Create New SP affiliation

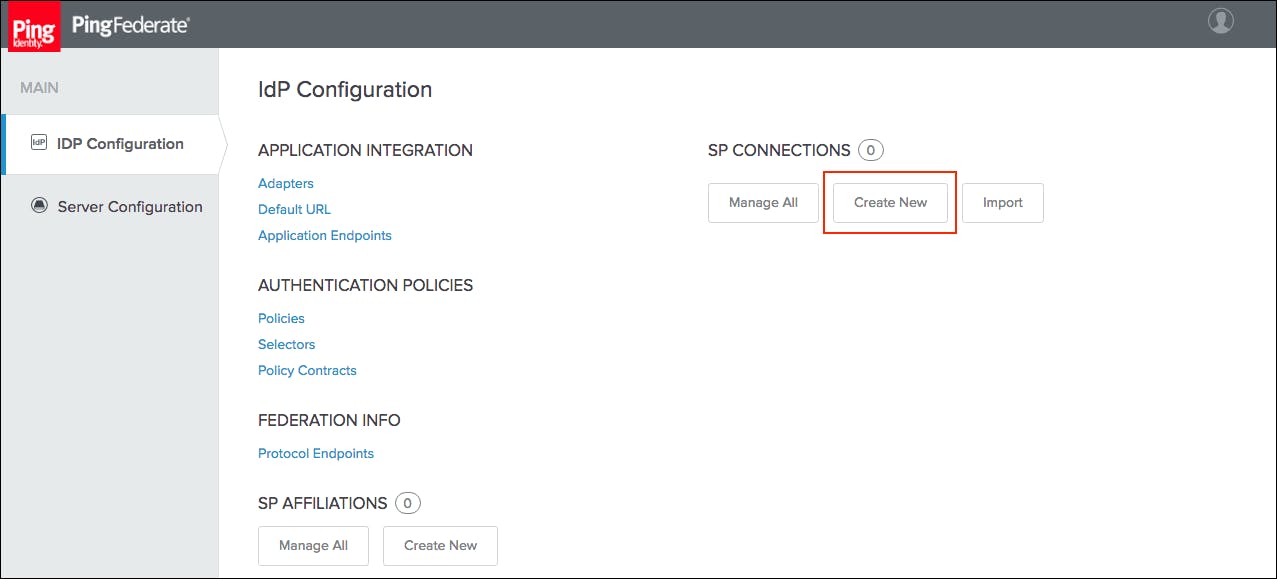[x=440, y=546]
